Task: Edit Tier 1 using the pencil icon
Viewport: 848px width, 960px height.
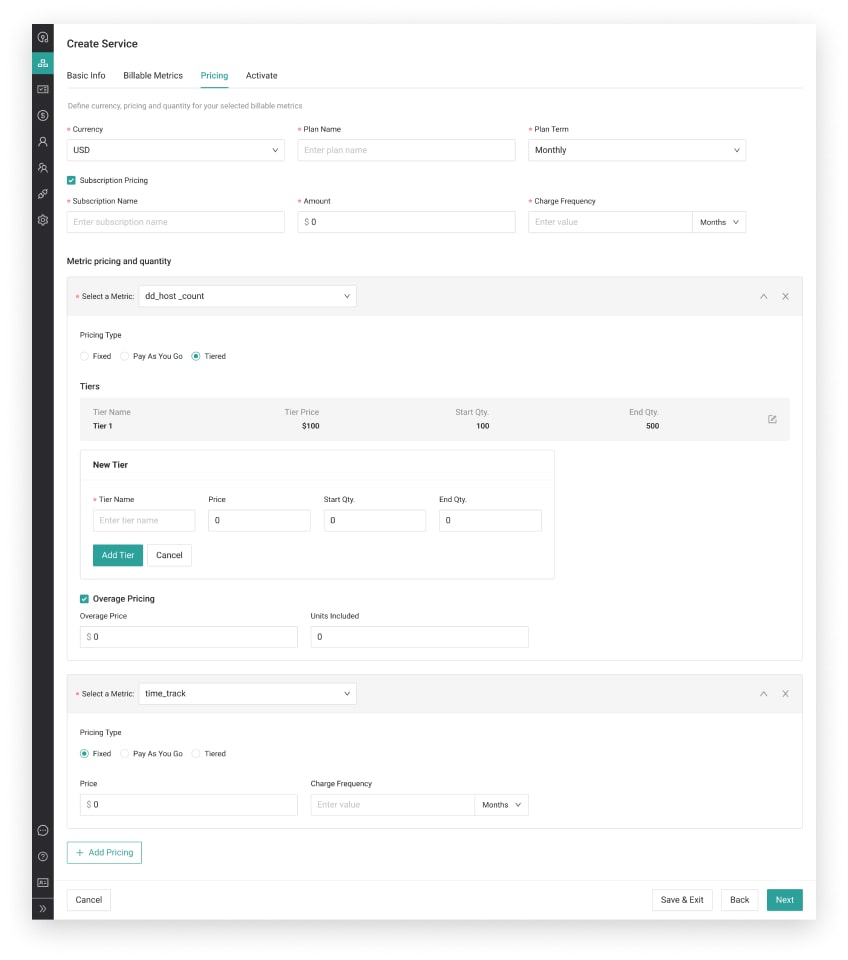Action: pyautogui.click(x=772, y=419)
